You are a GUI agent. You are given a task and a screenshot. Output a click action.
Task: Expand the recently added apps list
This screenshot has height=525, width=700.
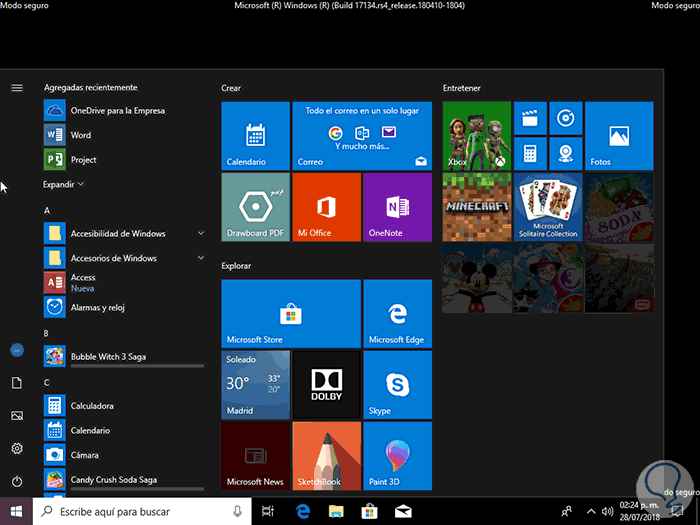click(x=64, y=185)
